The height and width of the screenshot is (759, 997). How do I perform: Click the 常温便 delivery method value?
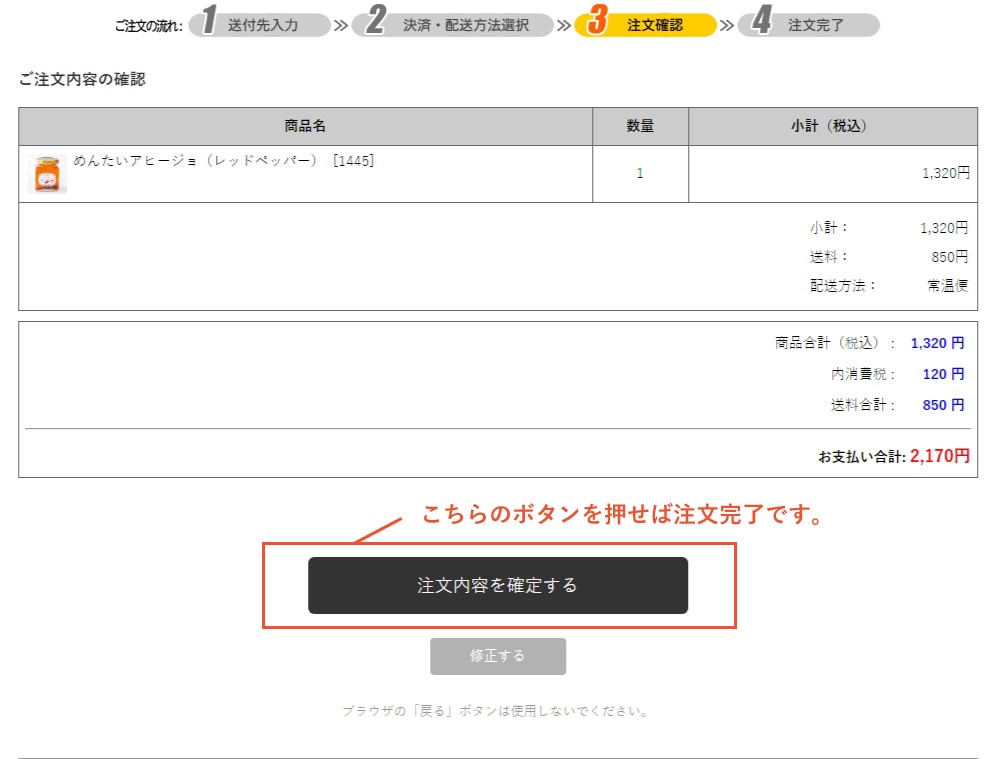tap(947, 285)
